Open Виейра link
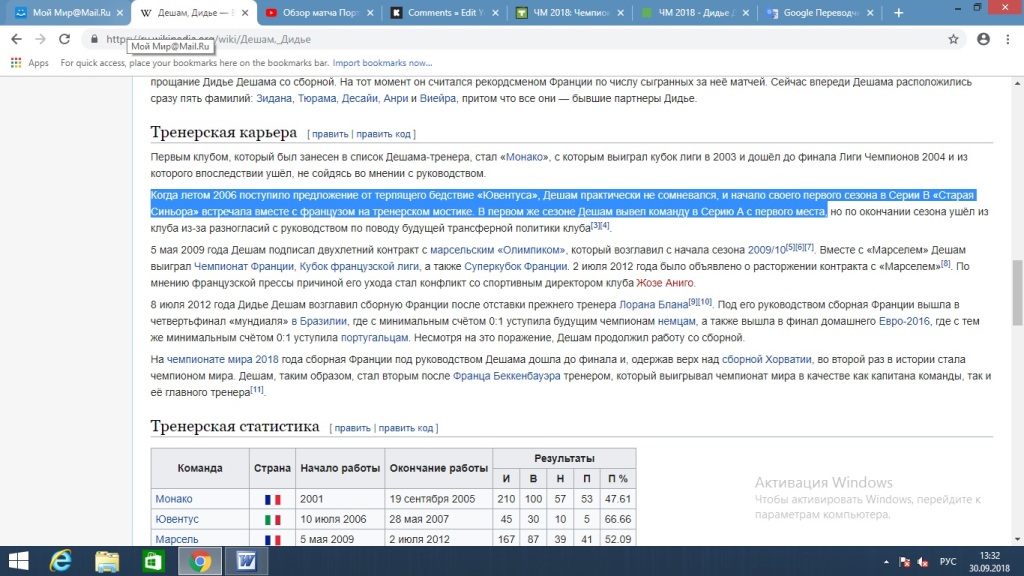 pyautogui.click(x=438, y=99)
